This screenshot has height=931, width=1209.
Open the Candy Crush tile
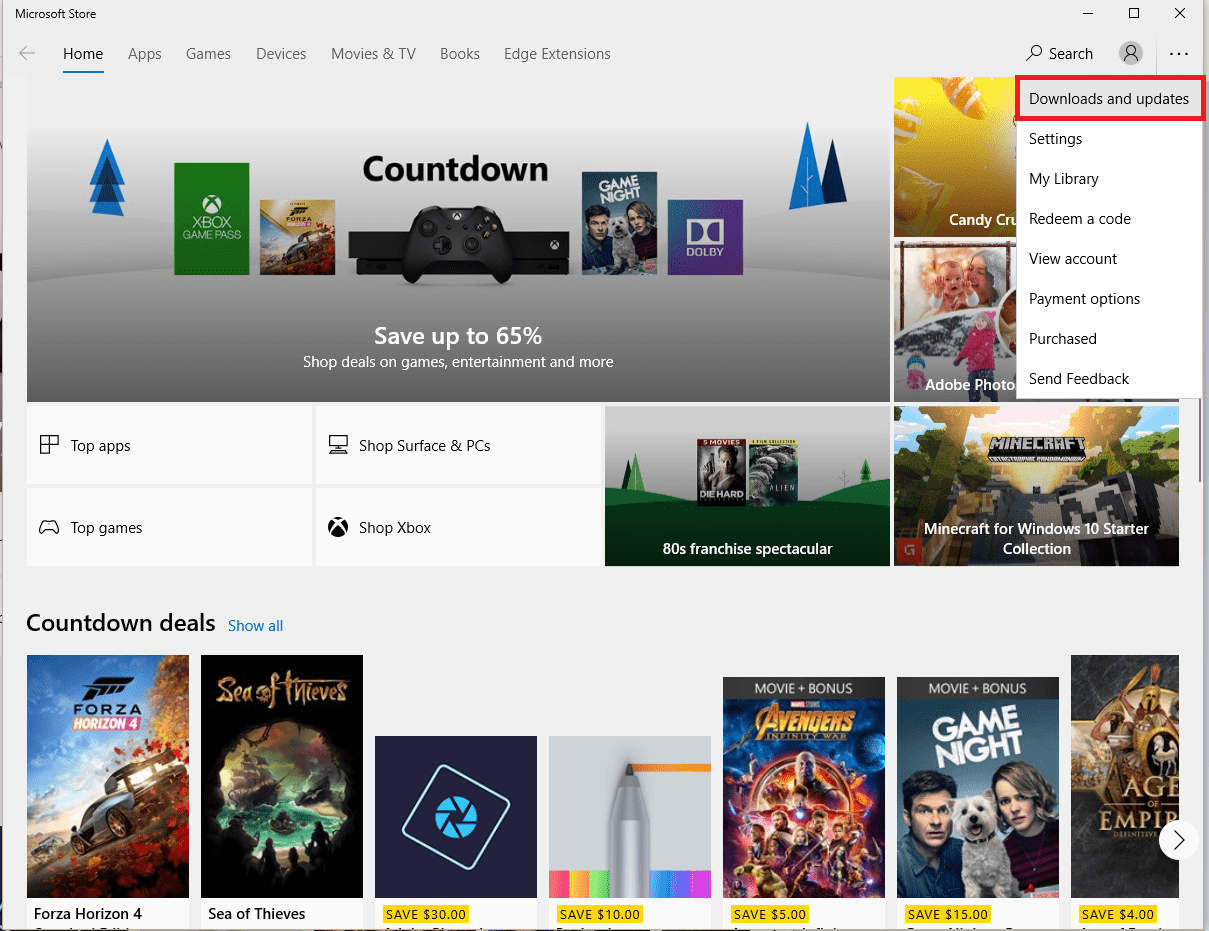(x=954, y=158)
